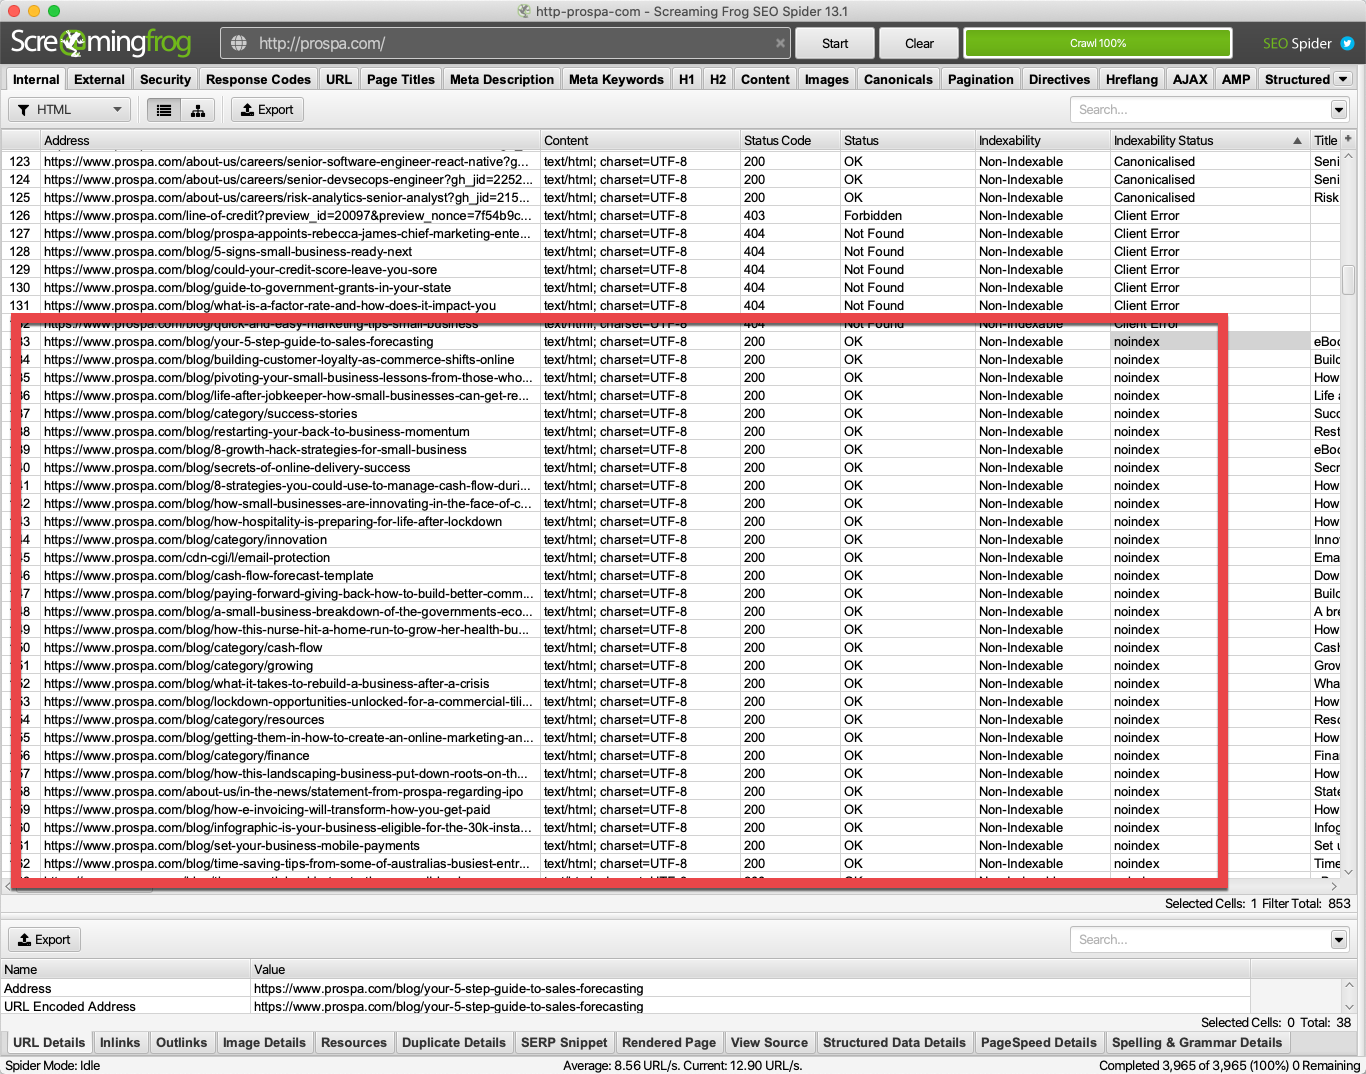Screen dimensions: 1366x1074
Task: Open the HTML filter dropdown
Action: pos(70,110)
